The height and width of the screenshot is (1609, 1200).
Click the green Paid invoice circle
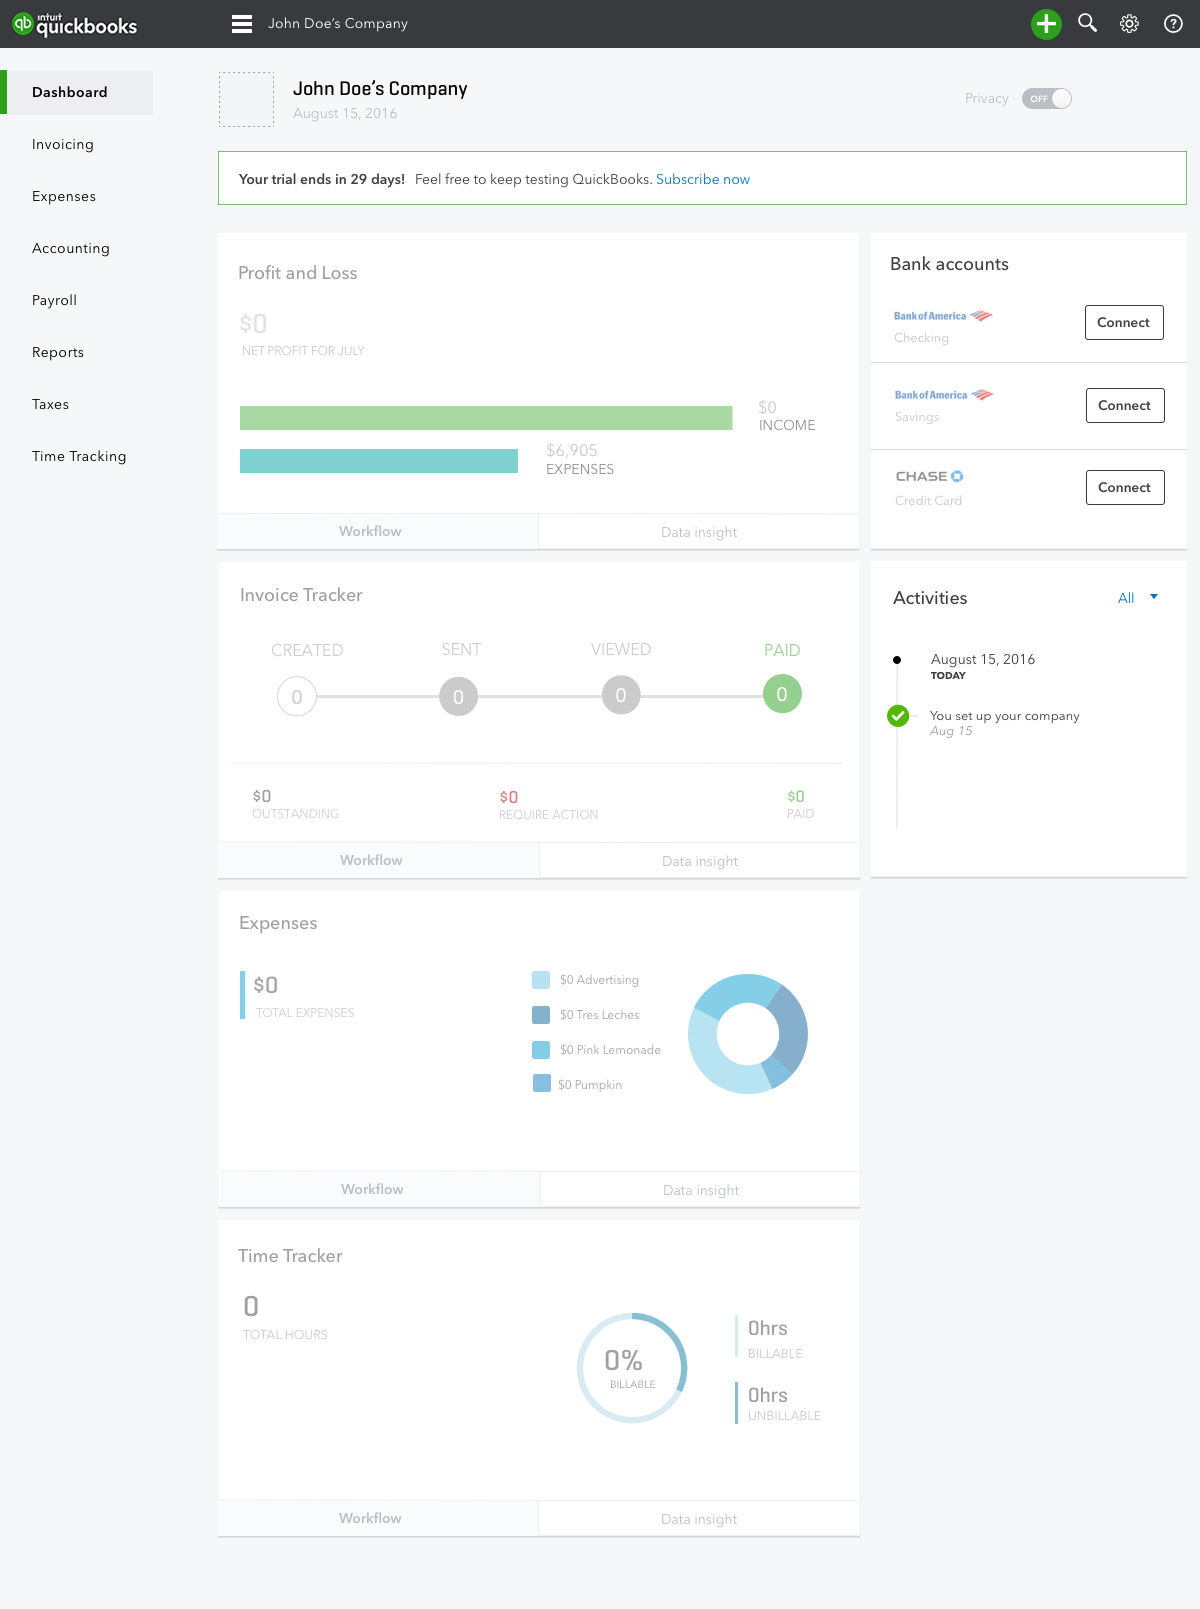click(x=782, y=694)
